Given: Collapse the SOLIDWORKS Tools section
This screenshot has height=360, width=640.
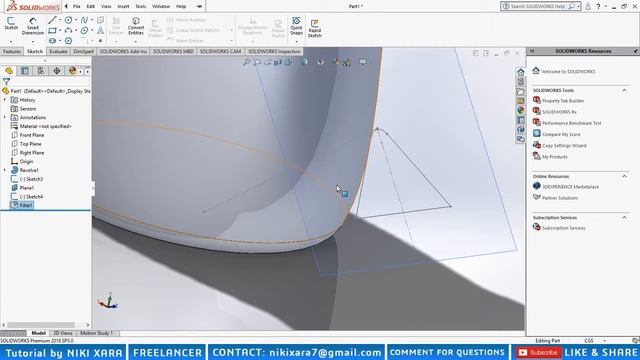Looking at the screenshot, I should 624,90.
